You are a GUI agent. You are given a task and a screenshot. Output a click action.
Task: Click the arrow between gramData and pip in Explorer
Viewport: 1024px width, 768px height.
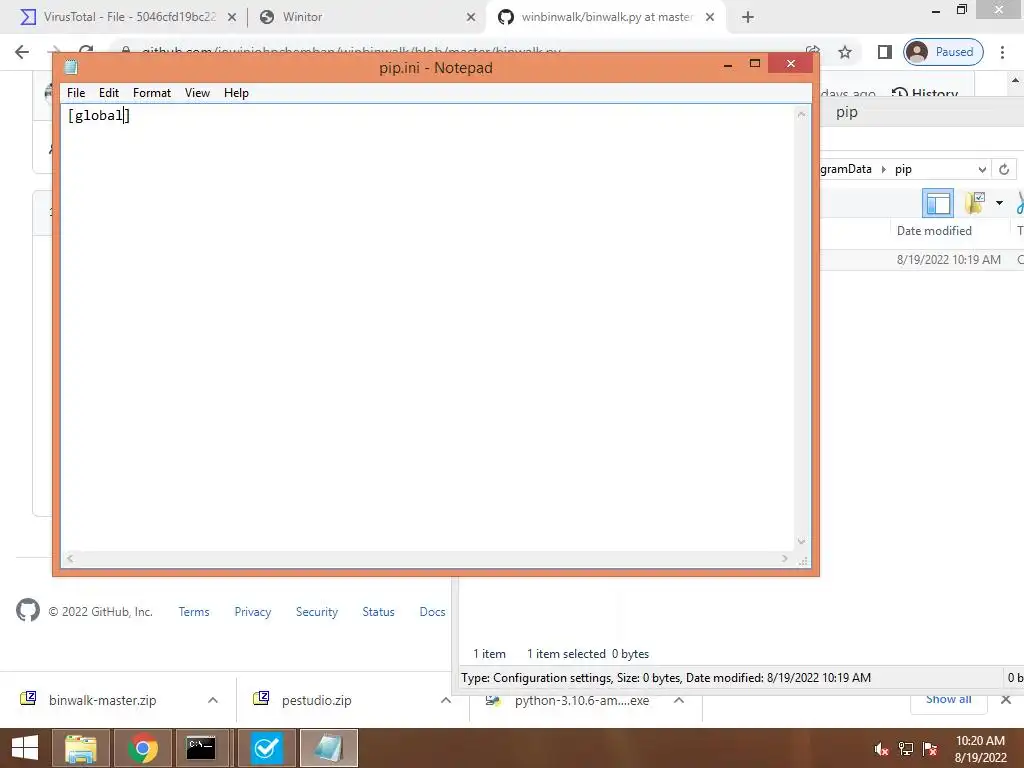[x=884, y=170]
